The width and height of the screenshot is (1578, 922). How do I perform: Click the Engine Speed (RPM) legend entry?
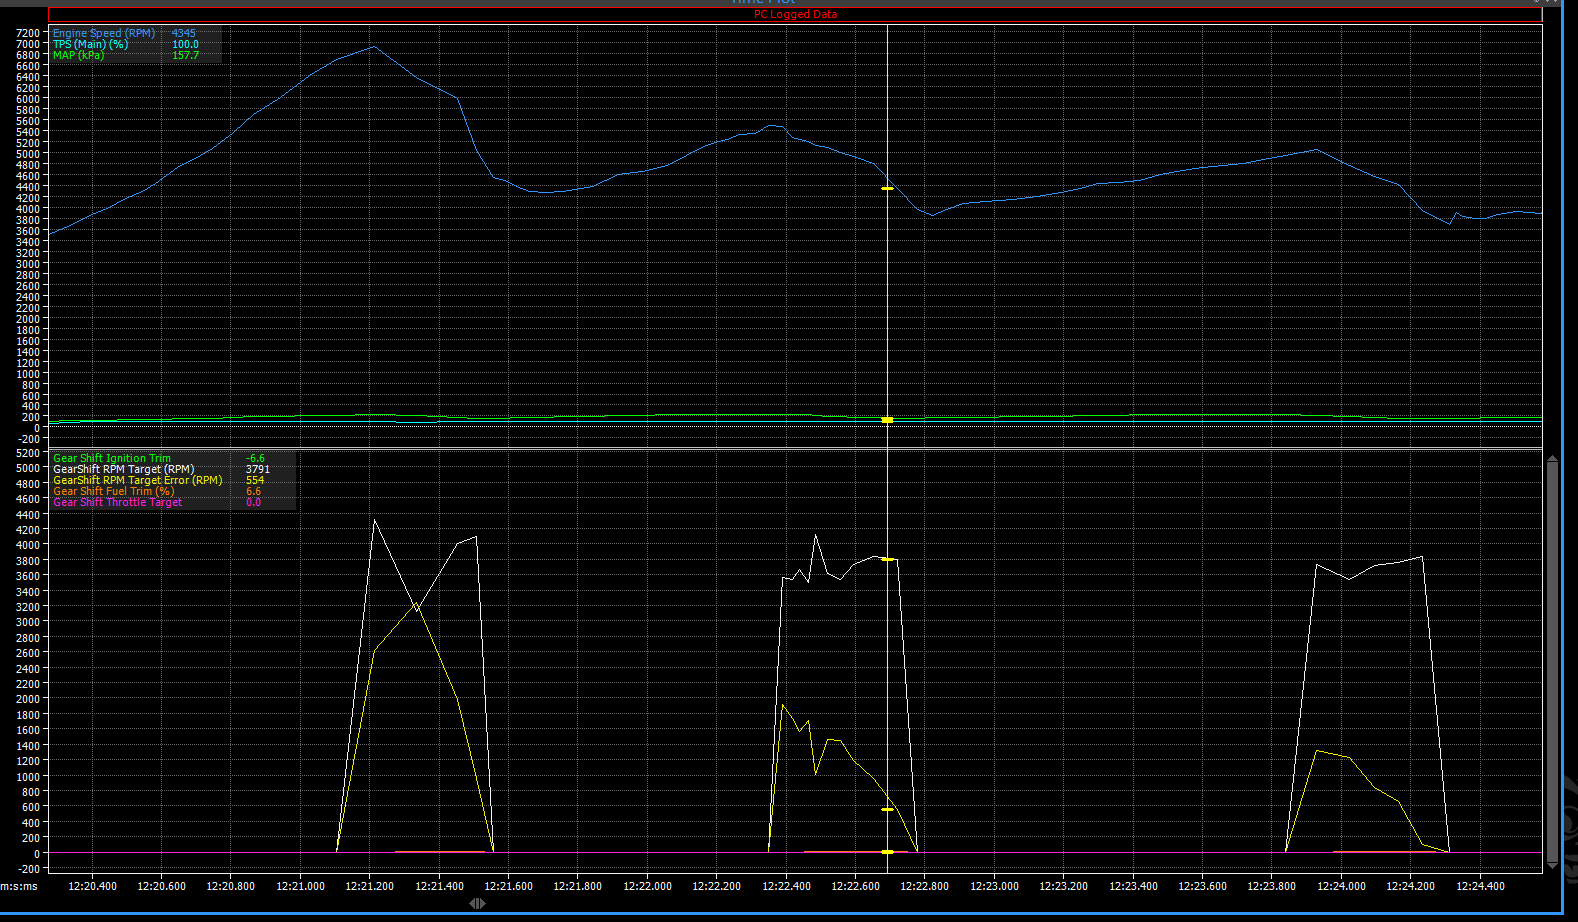104,33
